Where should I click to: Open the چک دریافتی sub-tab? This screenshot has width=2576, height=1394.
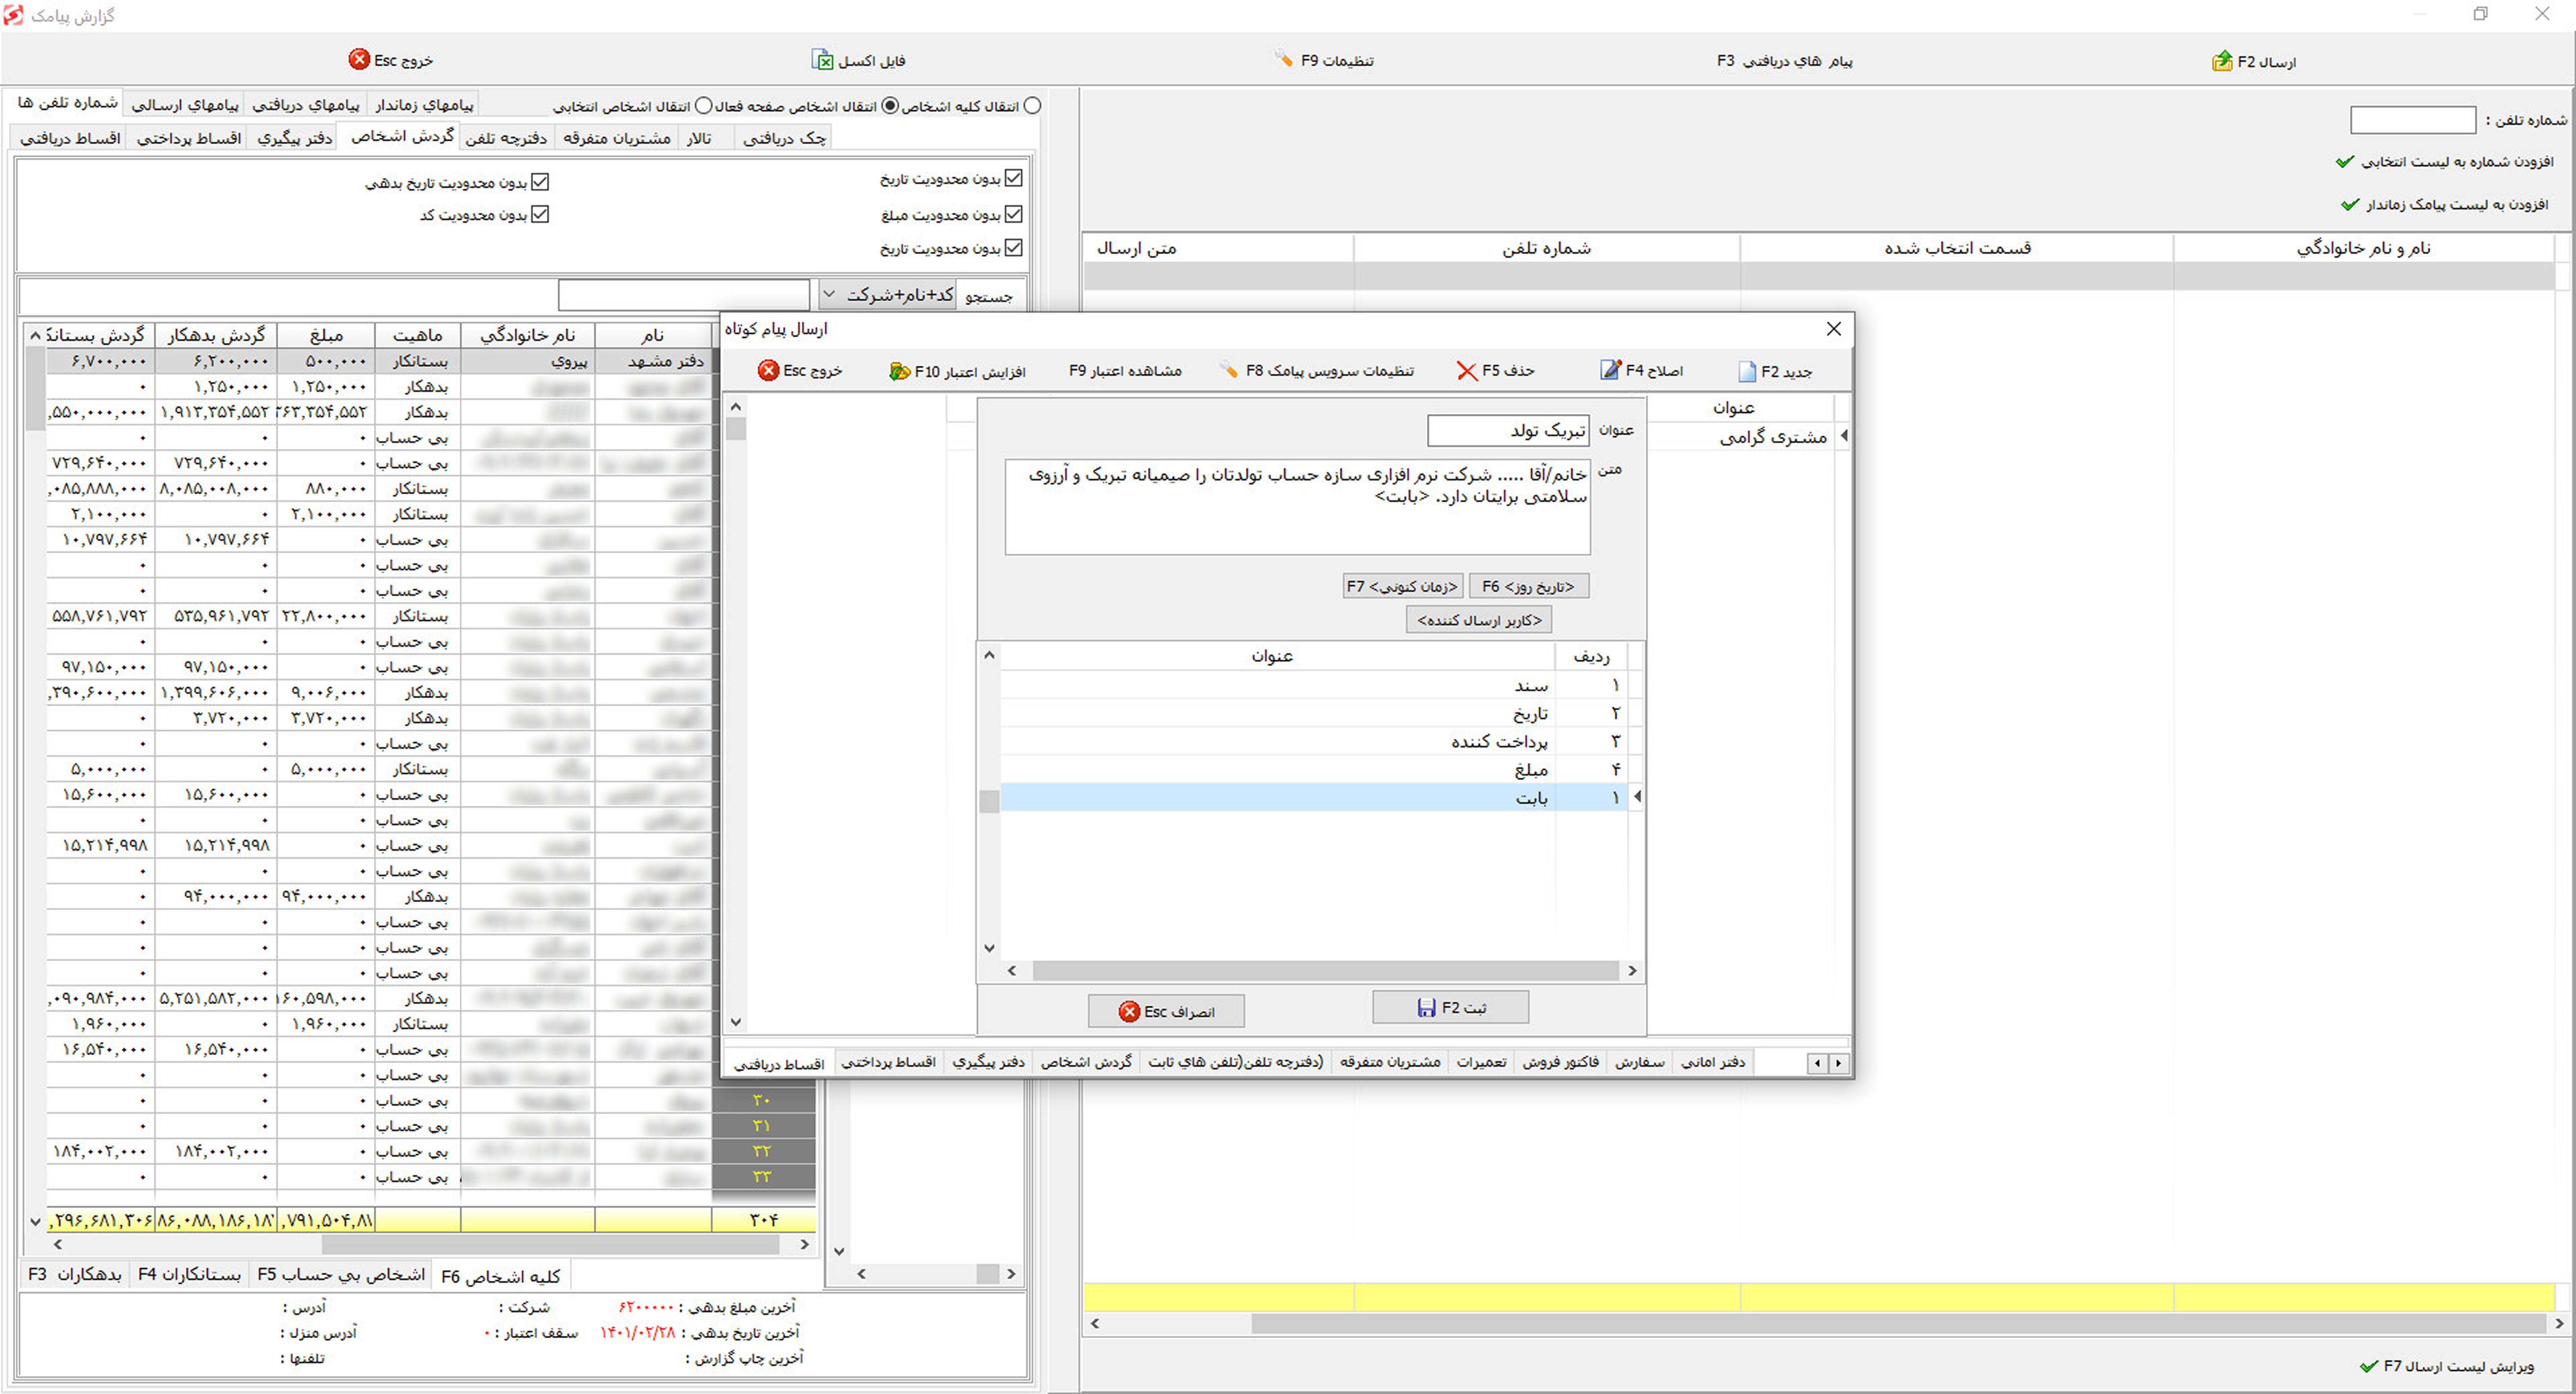784,138
